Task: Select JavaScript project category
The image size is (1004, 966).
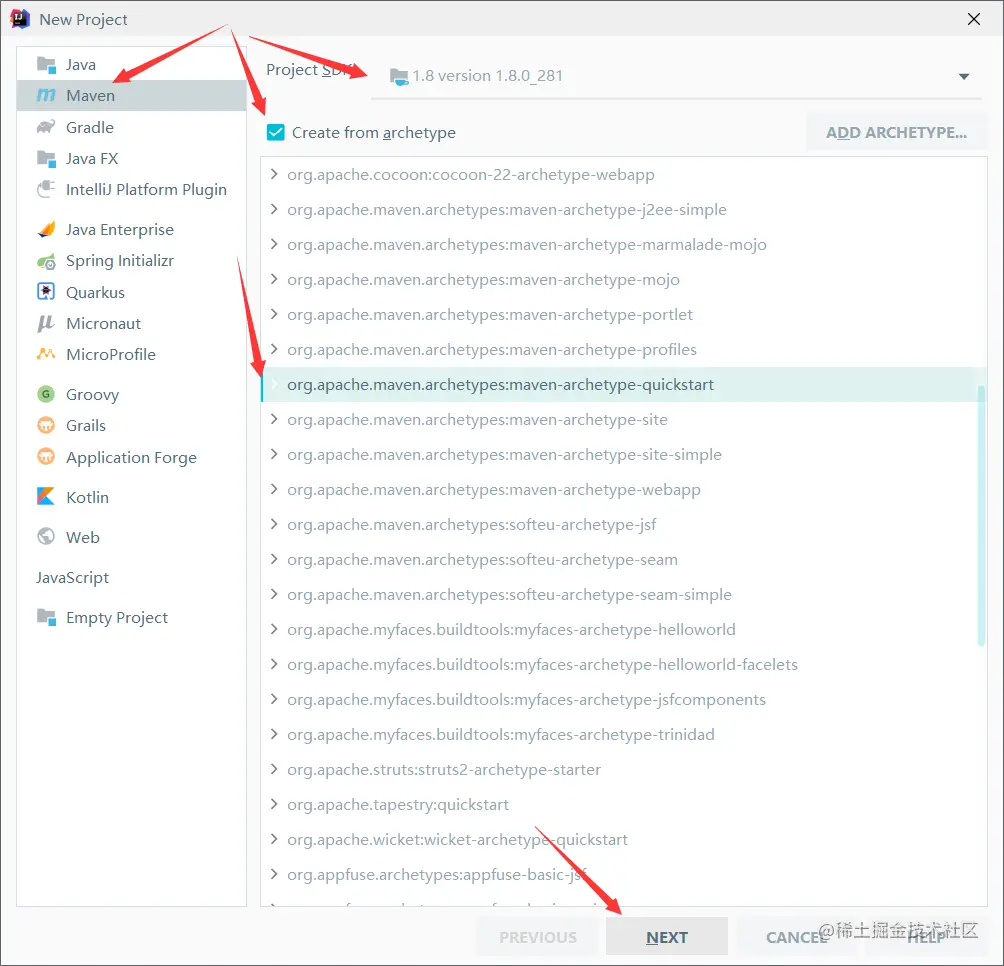Action: pos(72,577)
